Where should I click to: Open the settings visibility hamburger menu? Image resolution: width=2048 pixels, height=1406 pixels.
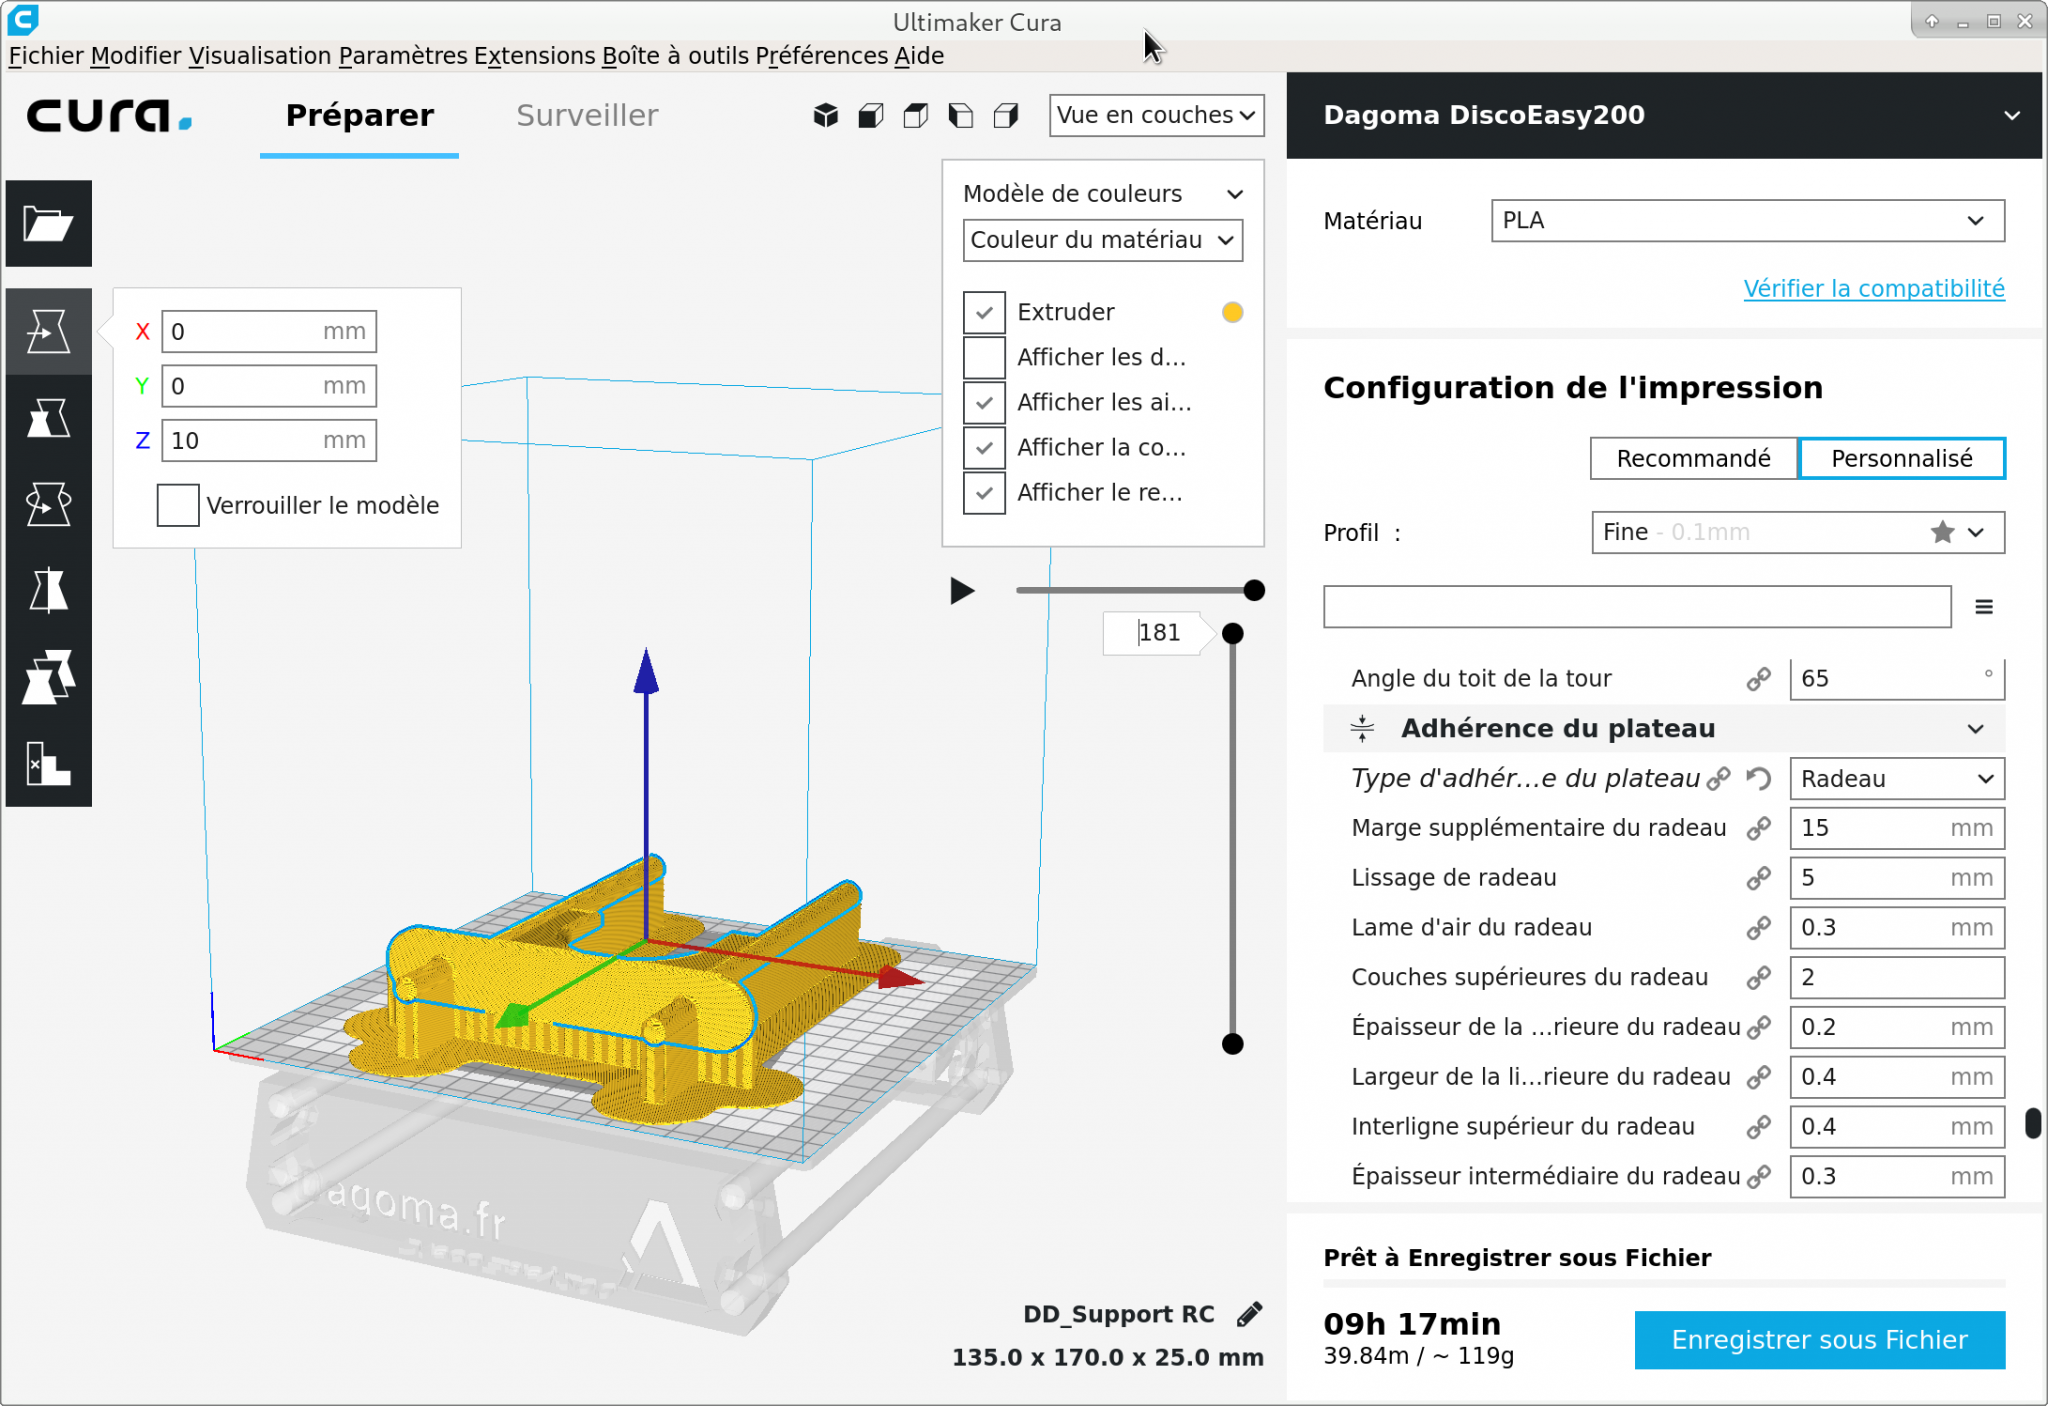coord(1984,607)
